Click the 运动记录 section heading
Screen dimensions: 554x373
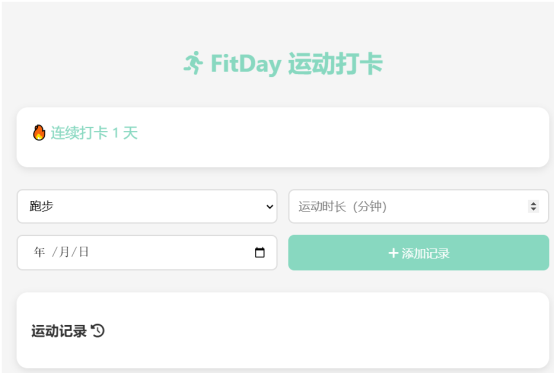click(59, 331)
